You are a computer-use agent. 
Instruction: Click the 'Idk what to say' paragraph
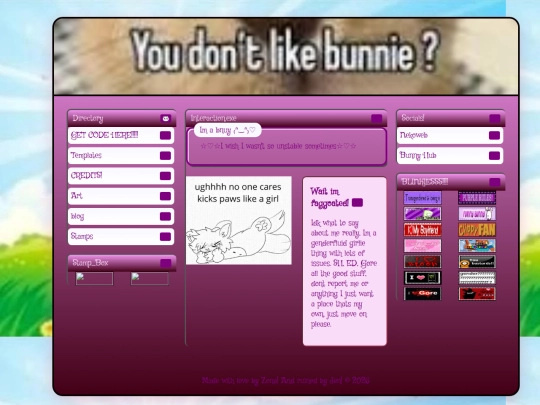344,273
